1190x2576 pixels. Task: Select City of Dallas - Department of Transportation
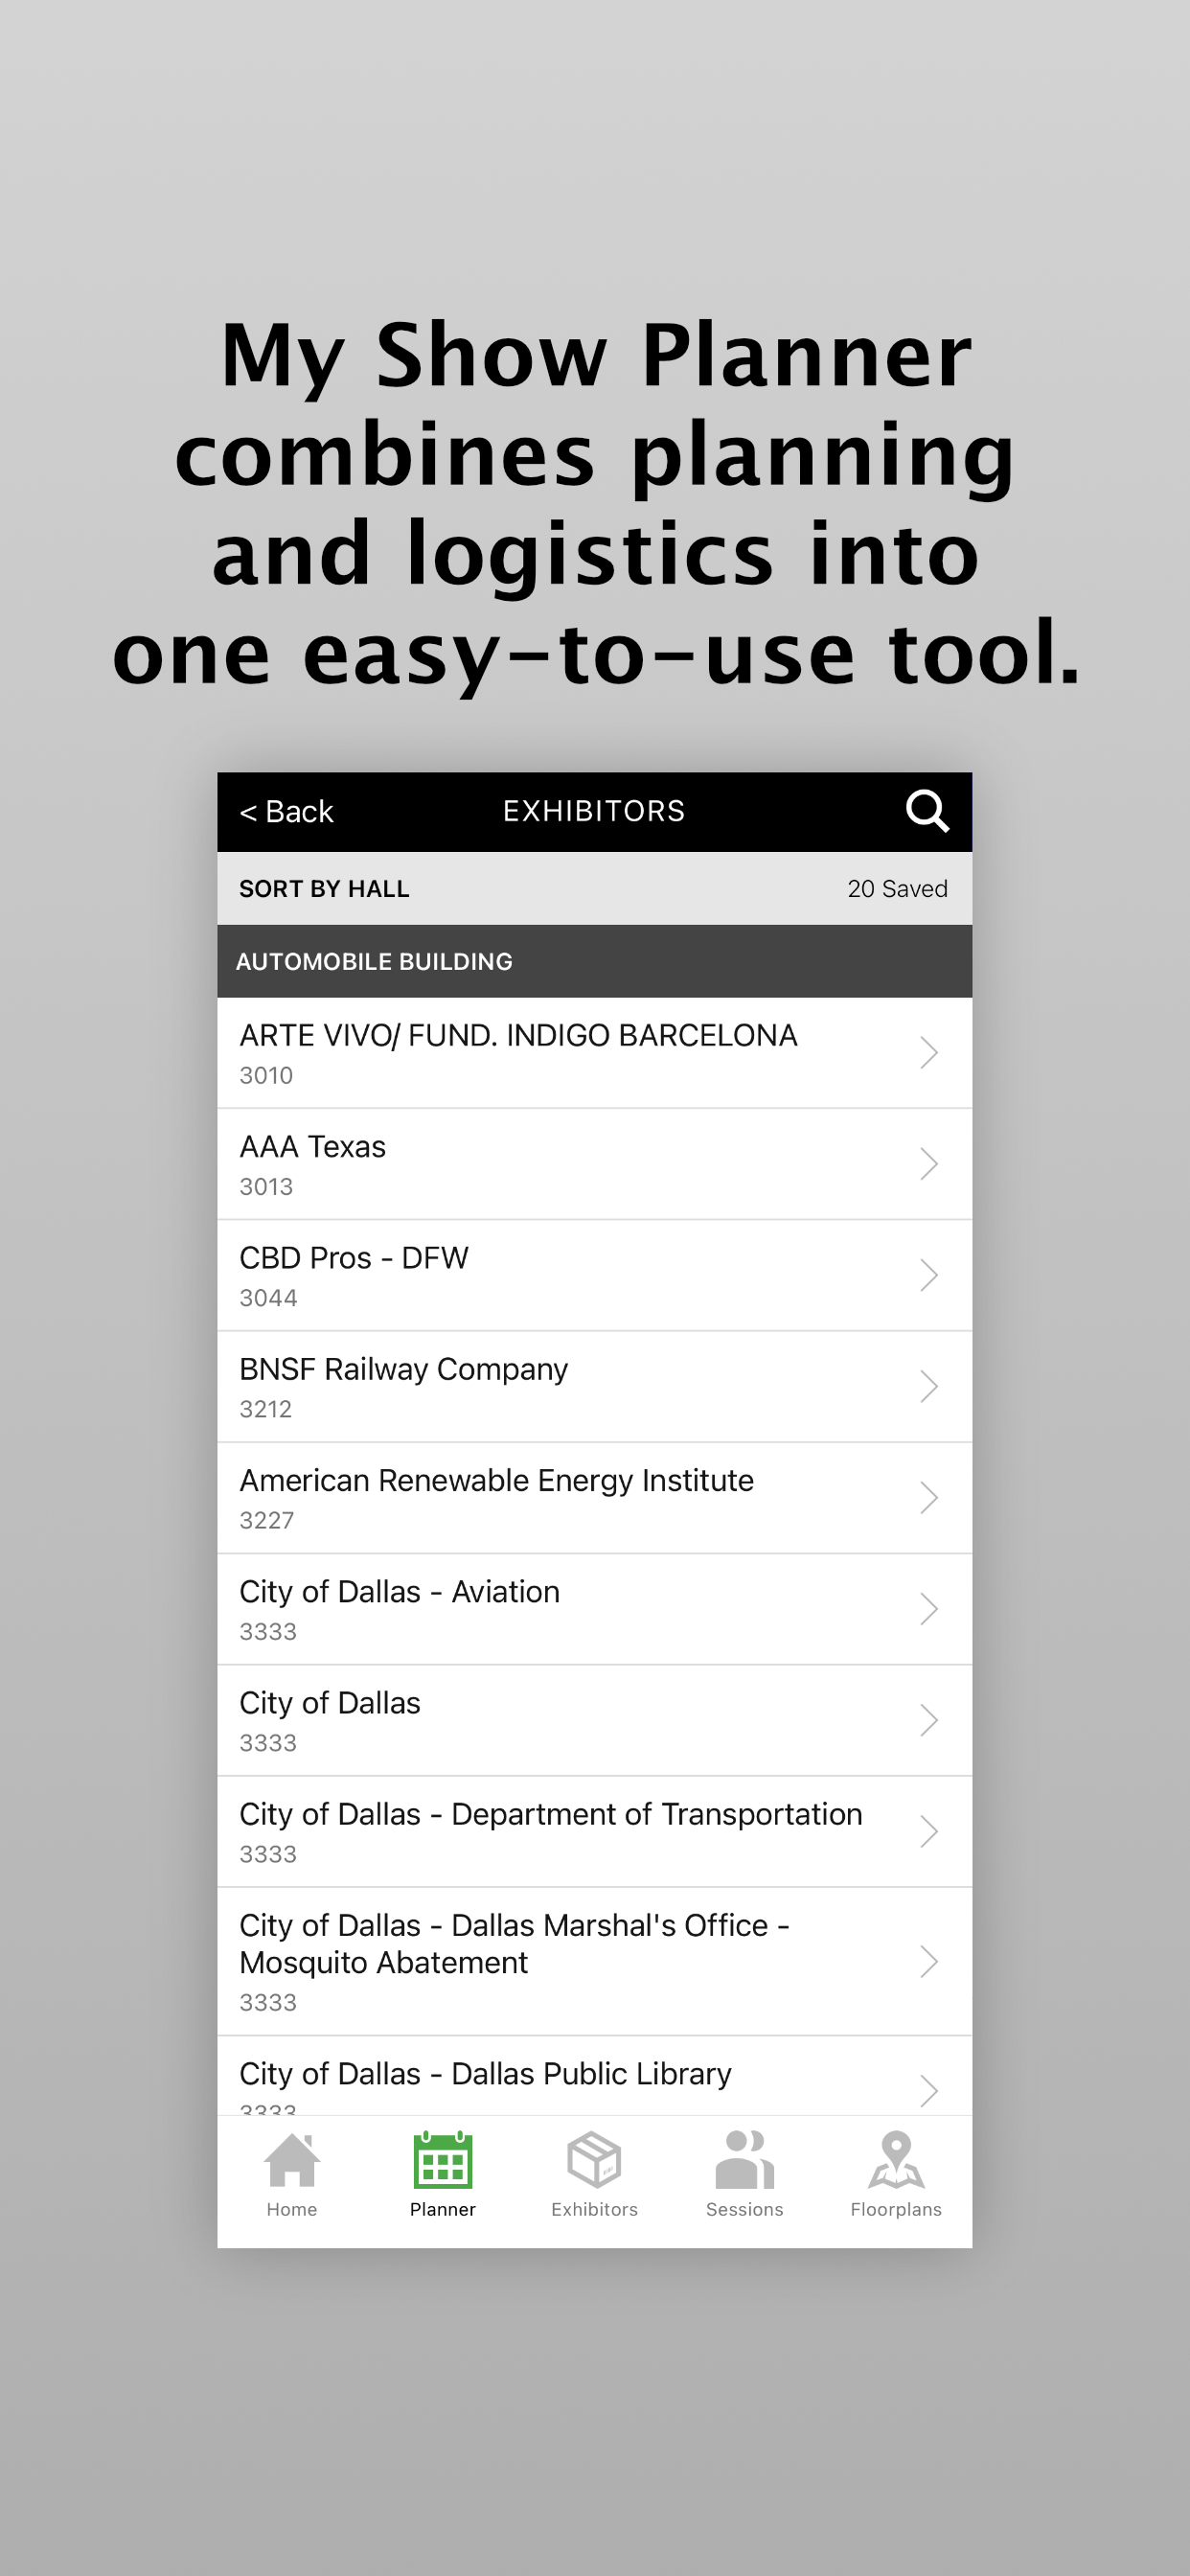[550, 1815]
